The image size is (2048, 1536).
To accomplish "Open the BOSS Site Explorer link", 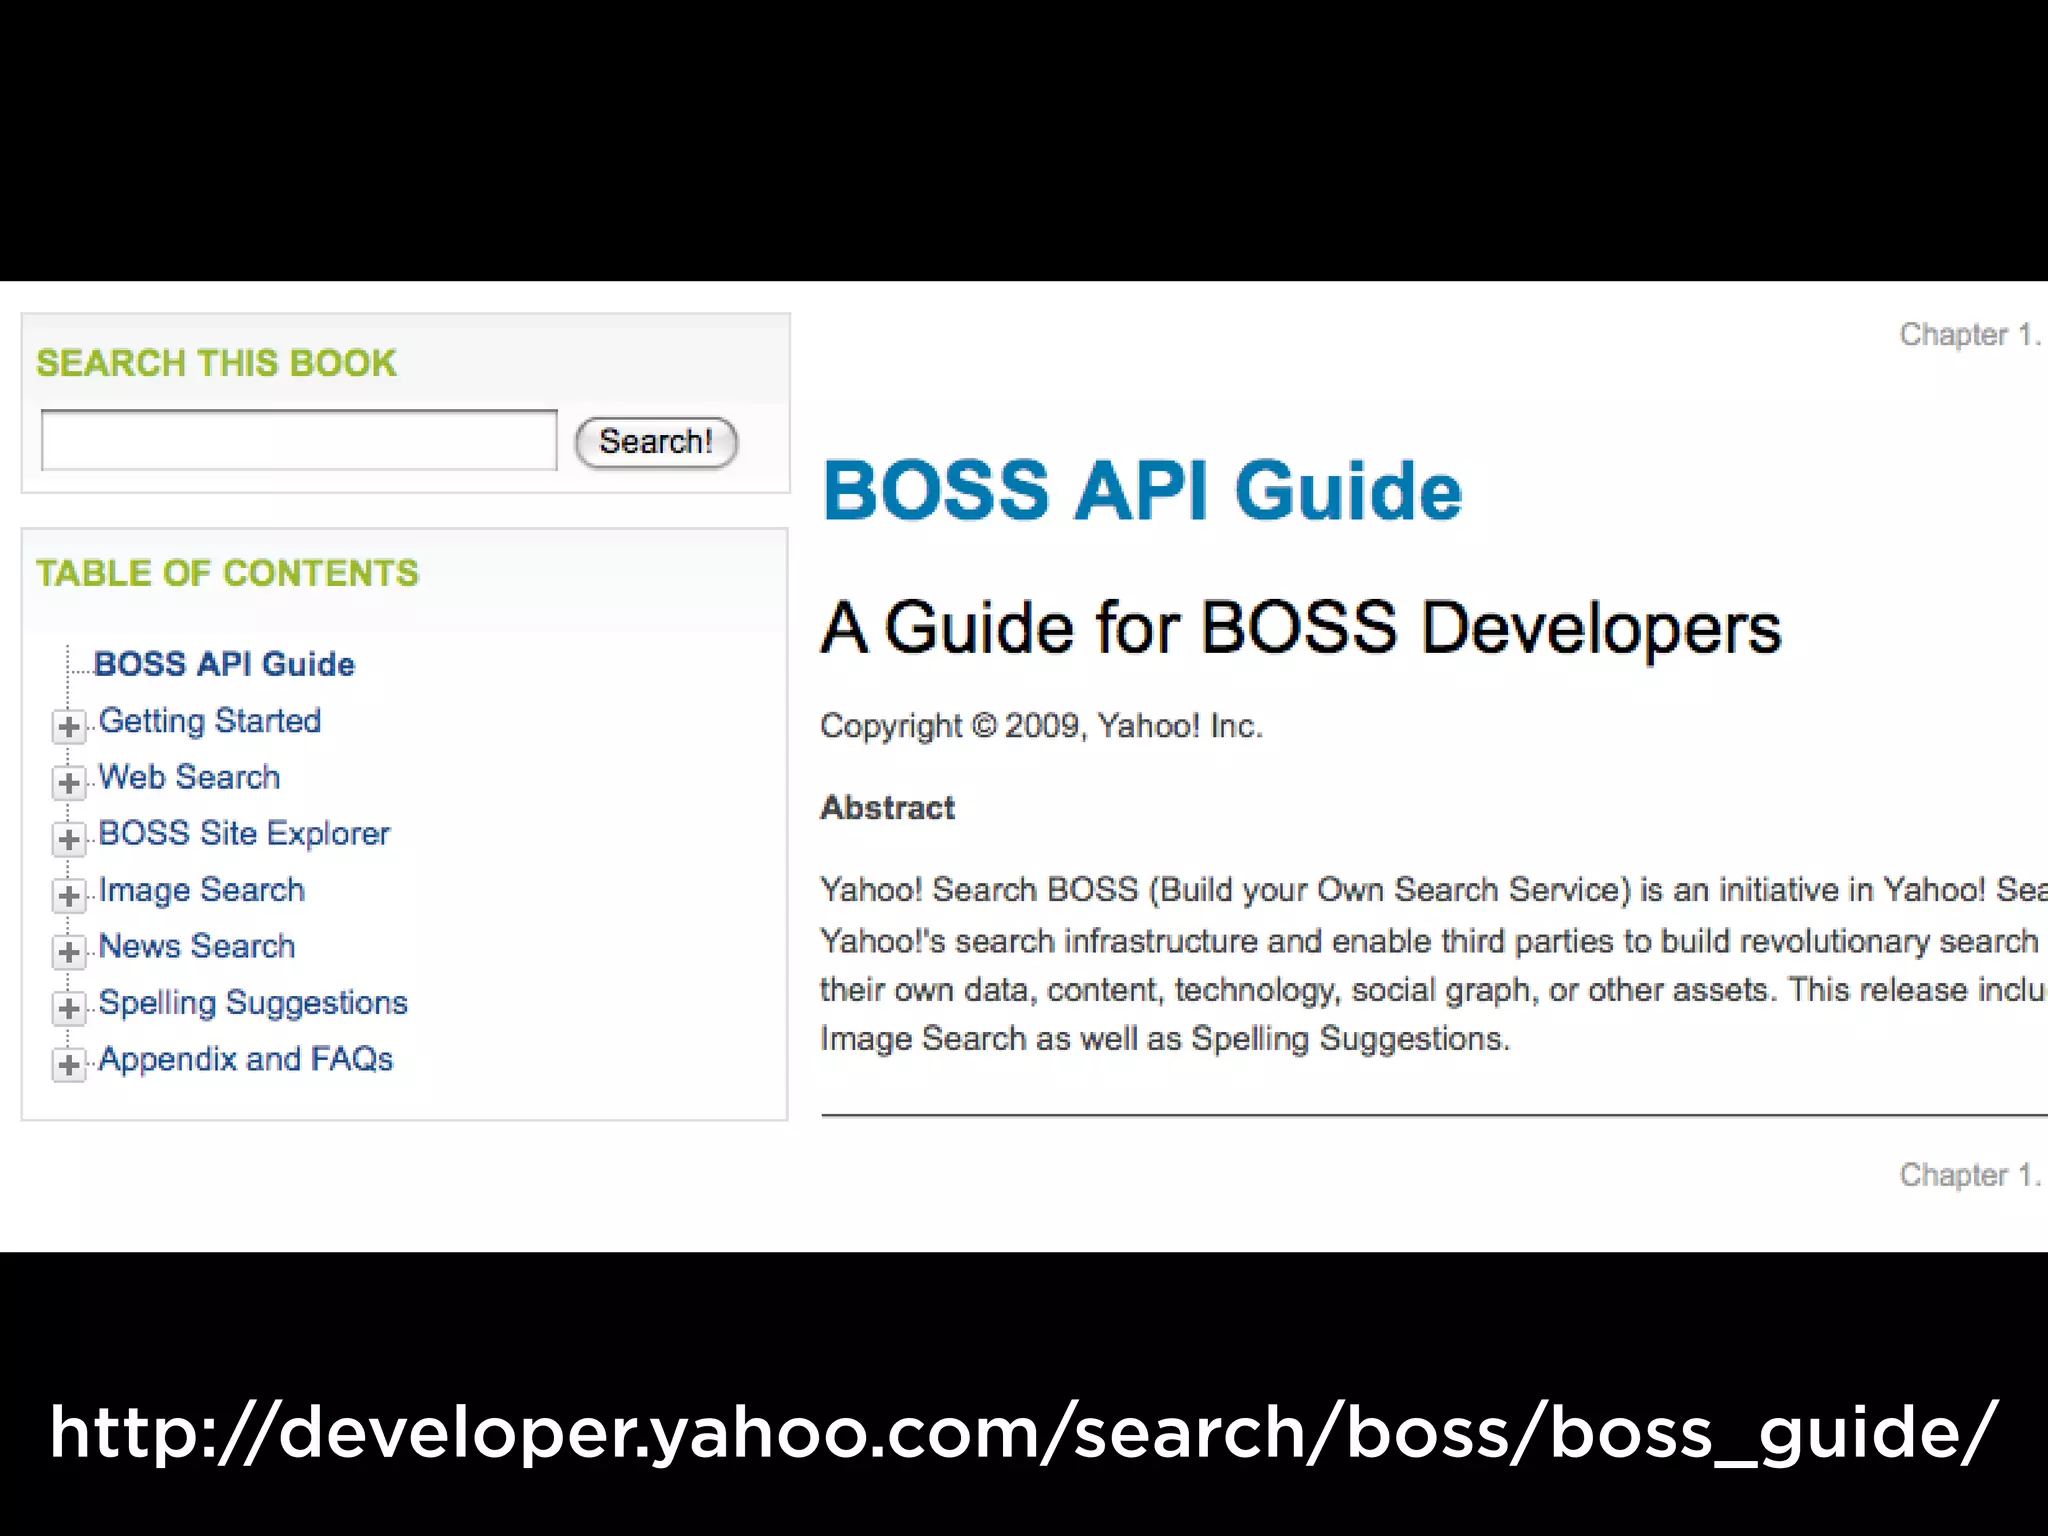I will pos(244,834).
